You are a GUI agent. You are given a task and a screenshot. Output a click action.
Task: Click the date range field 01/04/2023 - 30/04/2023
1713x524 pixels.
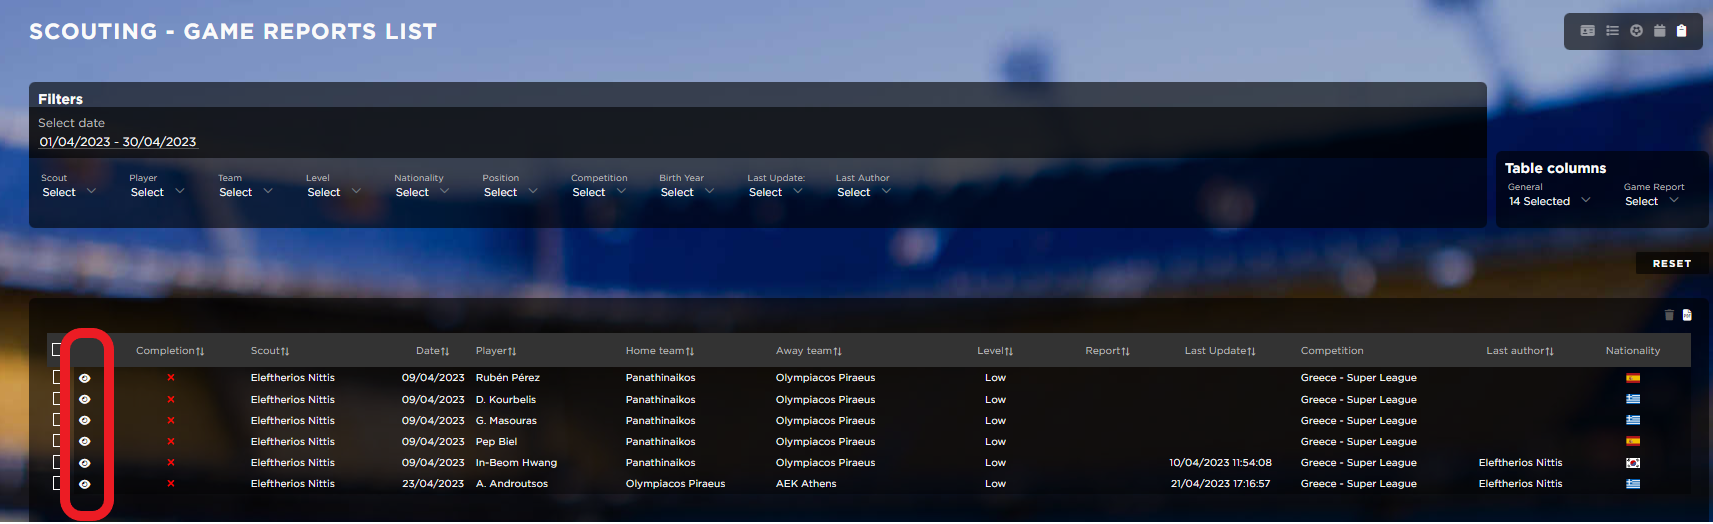point(118,142)
